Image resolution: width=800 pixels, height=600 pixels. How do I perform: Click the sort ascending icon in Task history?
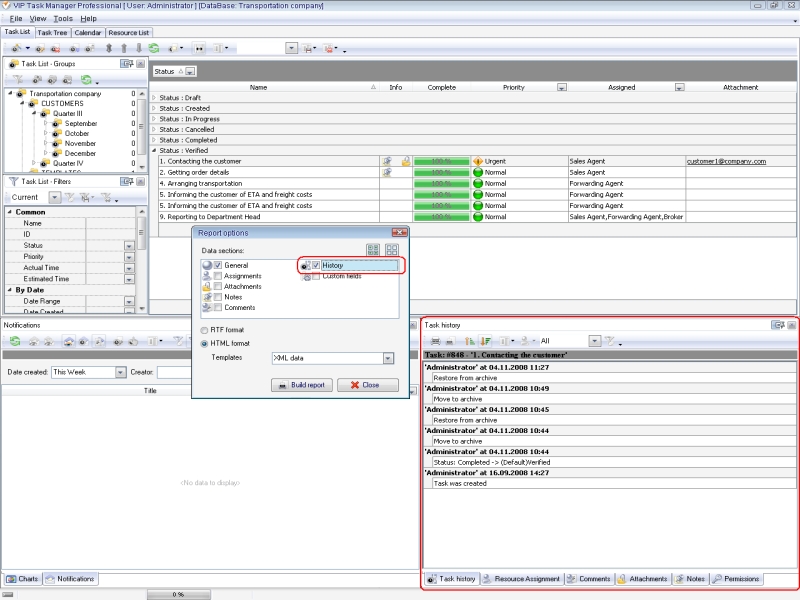click(469, 341)
